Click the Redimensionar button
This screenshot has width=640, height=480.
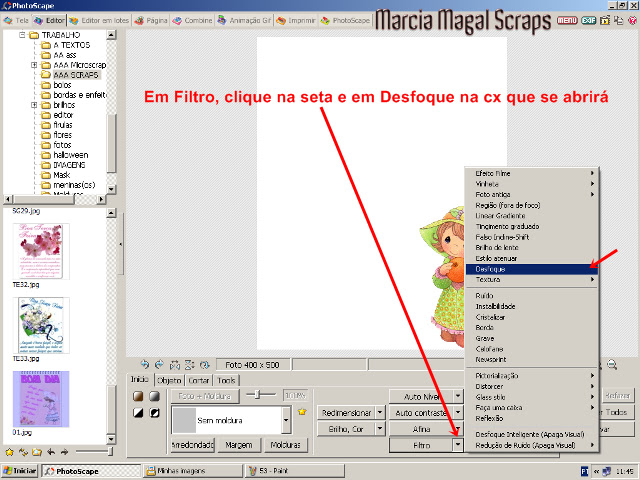346,413
